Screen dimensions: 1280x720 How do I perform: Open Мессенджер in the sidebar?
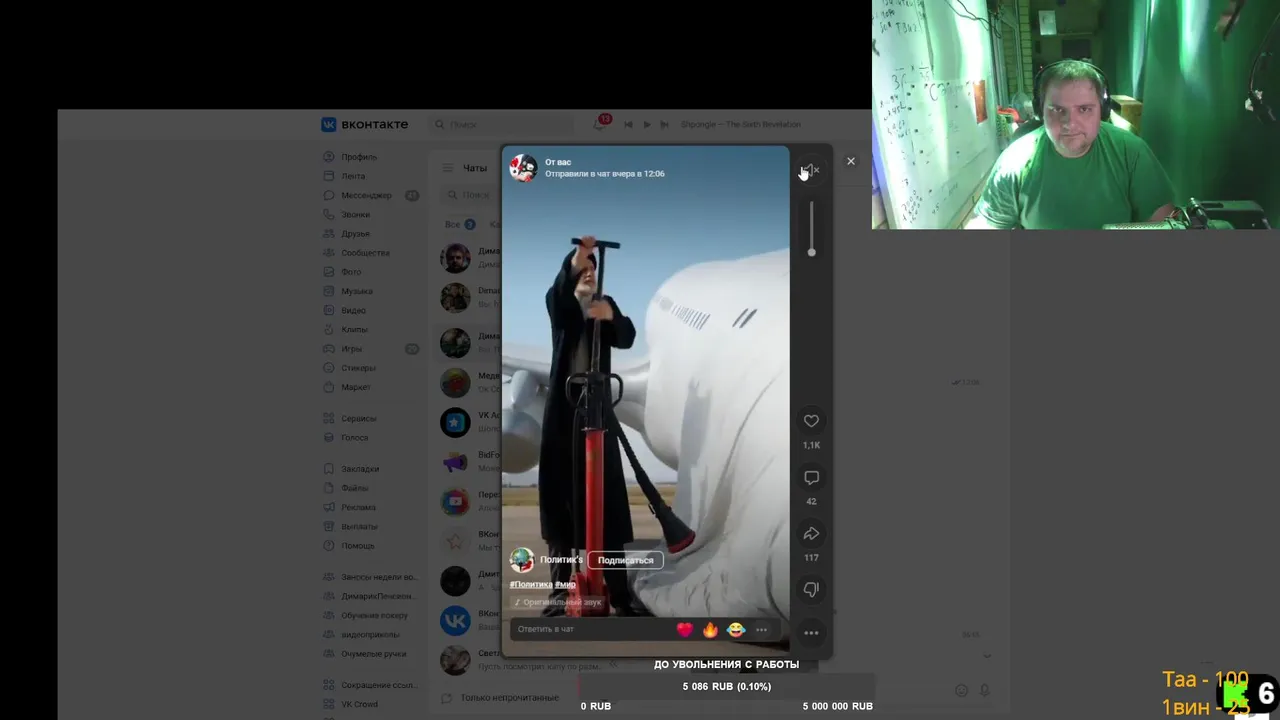[366, 195]
